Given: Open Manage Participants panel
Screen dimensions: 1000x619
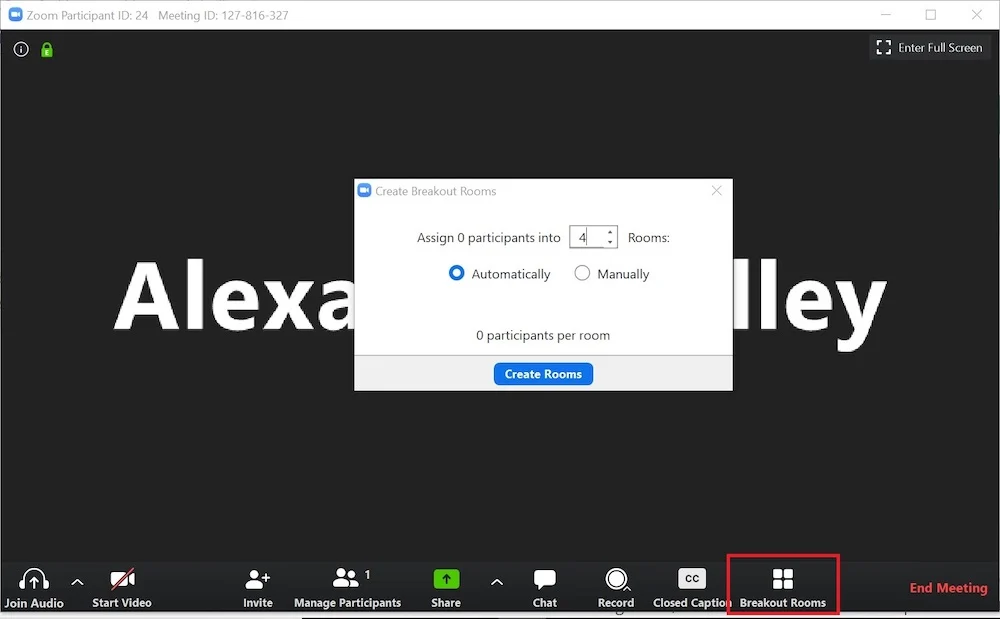Looking at the screenshot, I should 348,588.
